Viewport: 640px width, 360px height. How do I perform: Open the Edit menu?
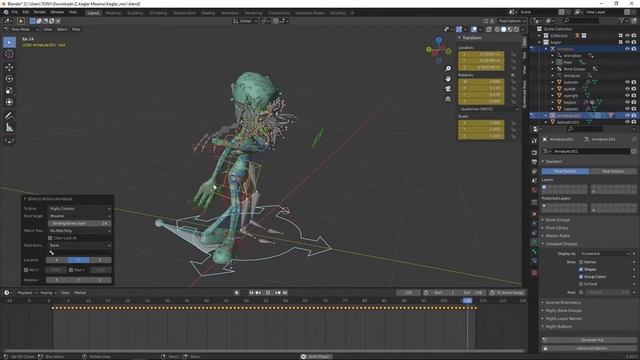pos(26,12)
